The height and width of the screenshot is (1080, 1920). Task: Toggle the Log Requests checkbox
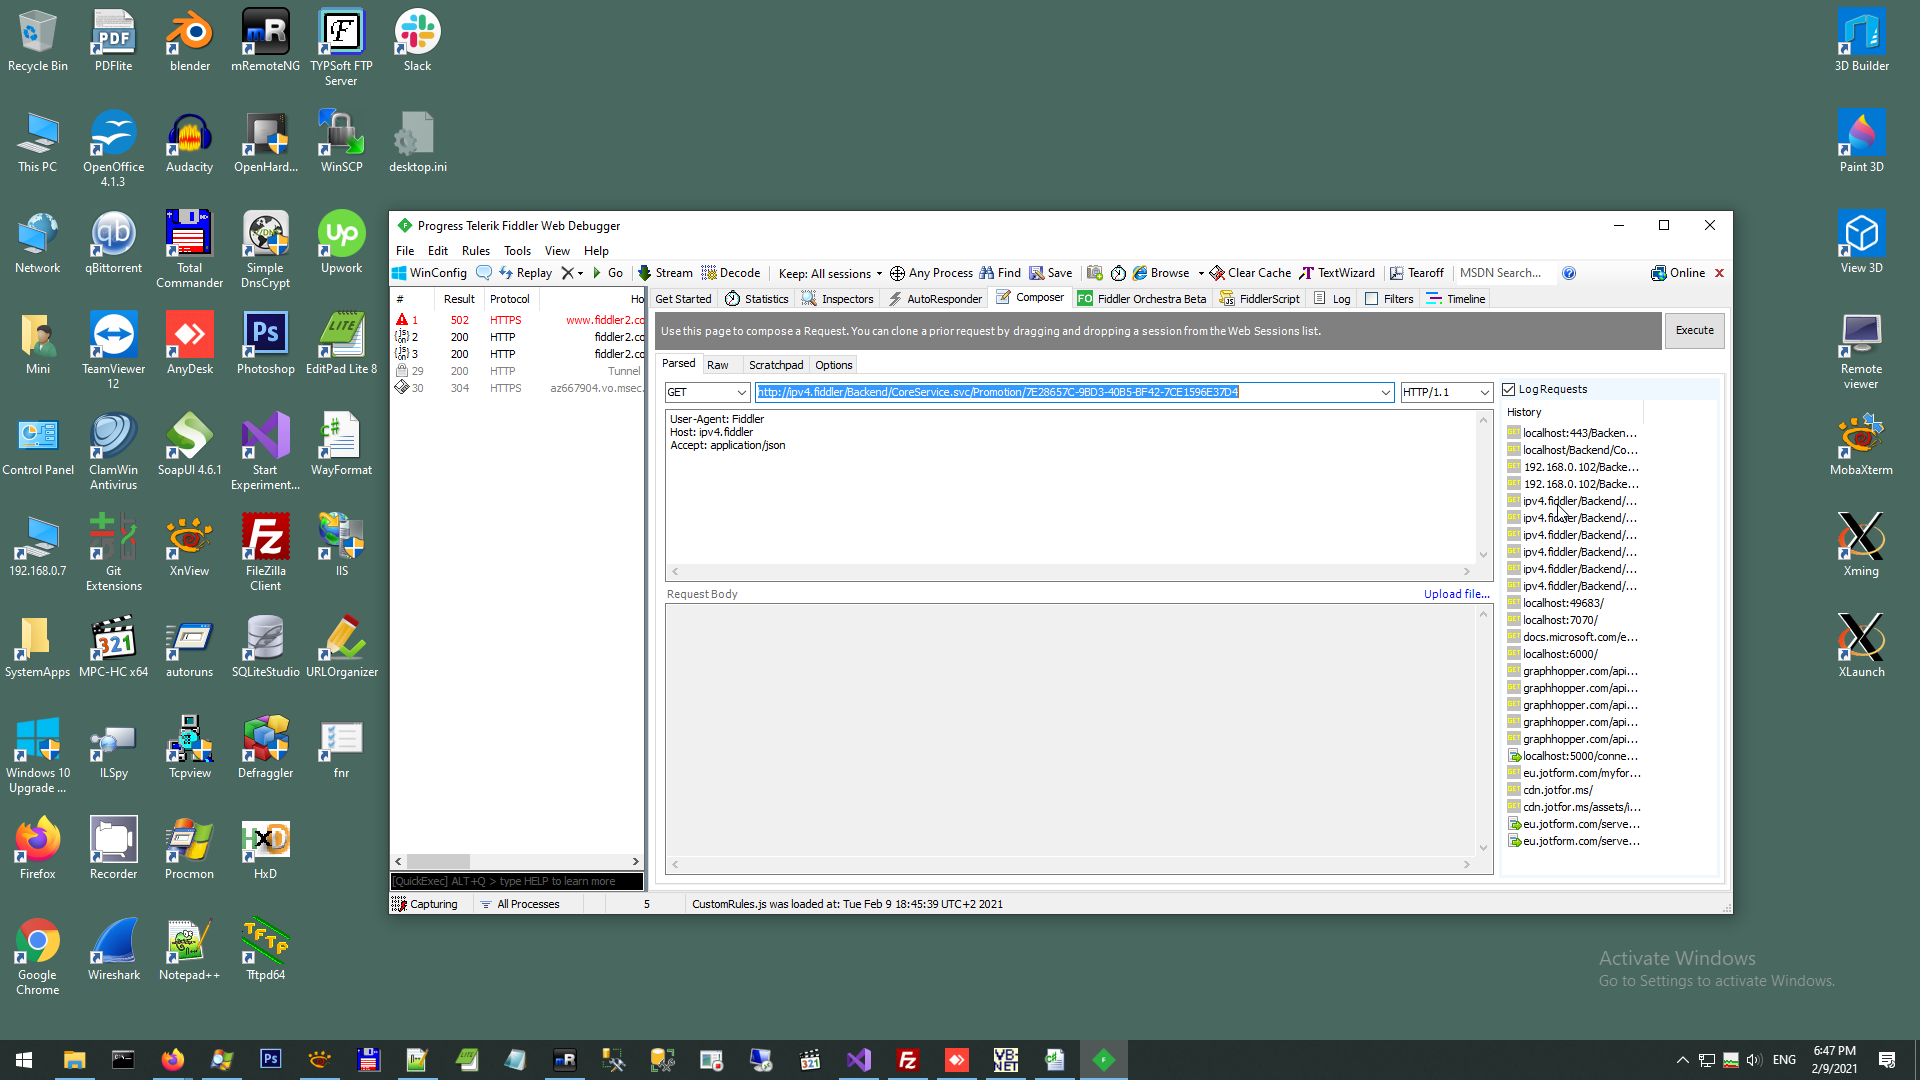(x=1509, y=390)
